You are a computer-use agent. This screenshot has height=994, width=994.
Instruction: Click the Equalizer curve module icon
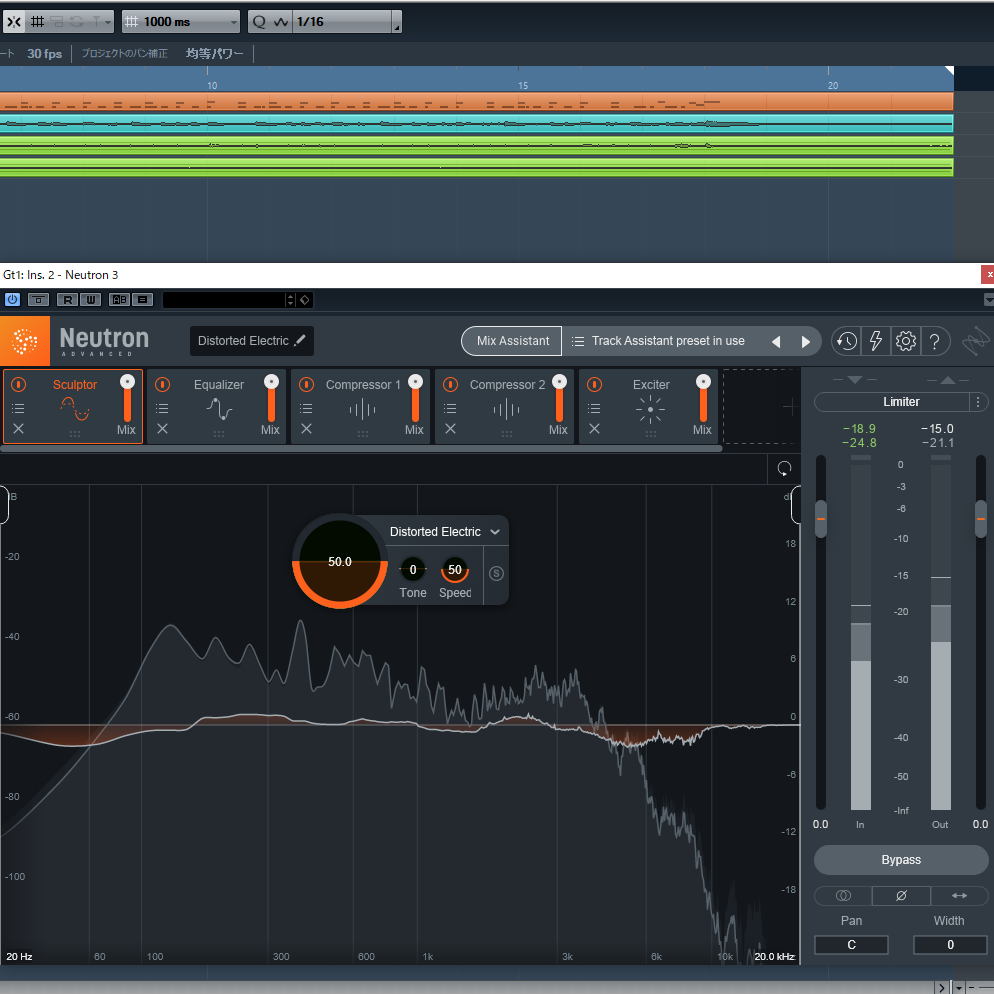coord(219,409)
